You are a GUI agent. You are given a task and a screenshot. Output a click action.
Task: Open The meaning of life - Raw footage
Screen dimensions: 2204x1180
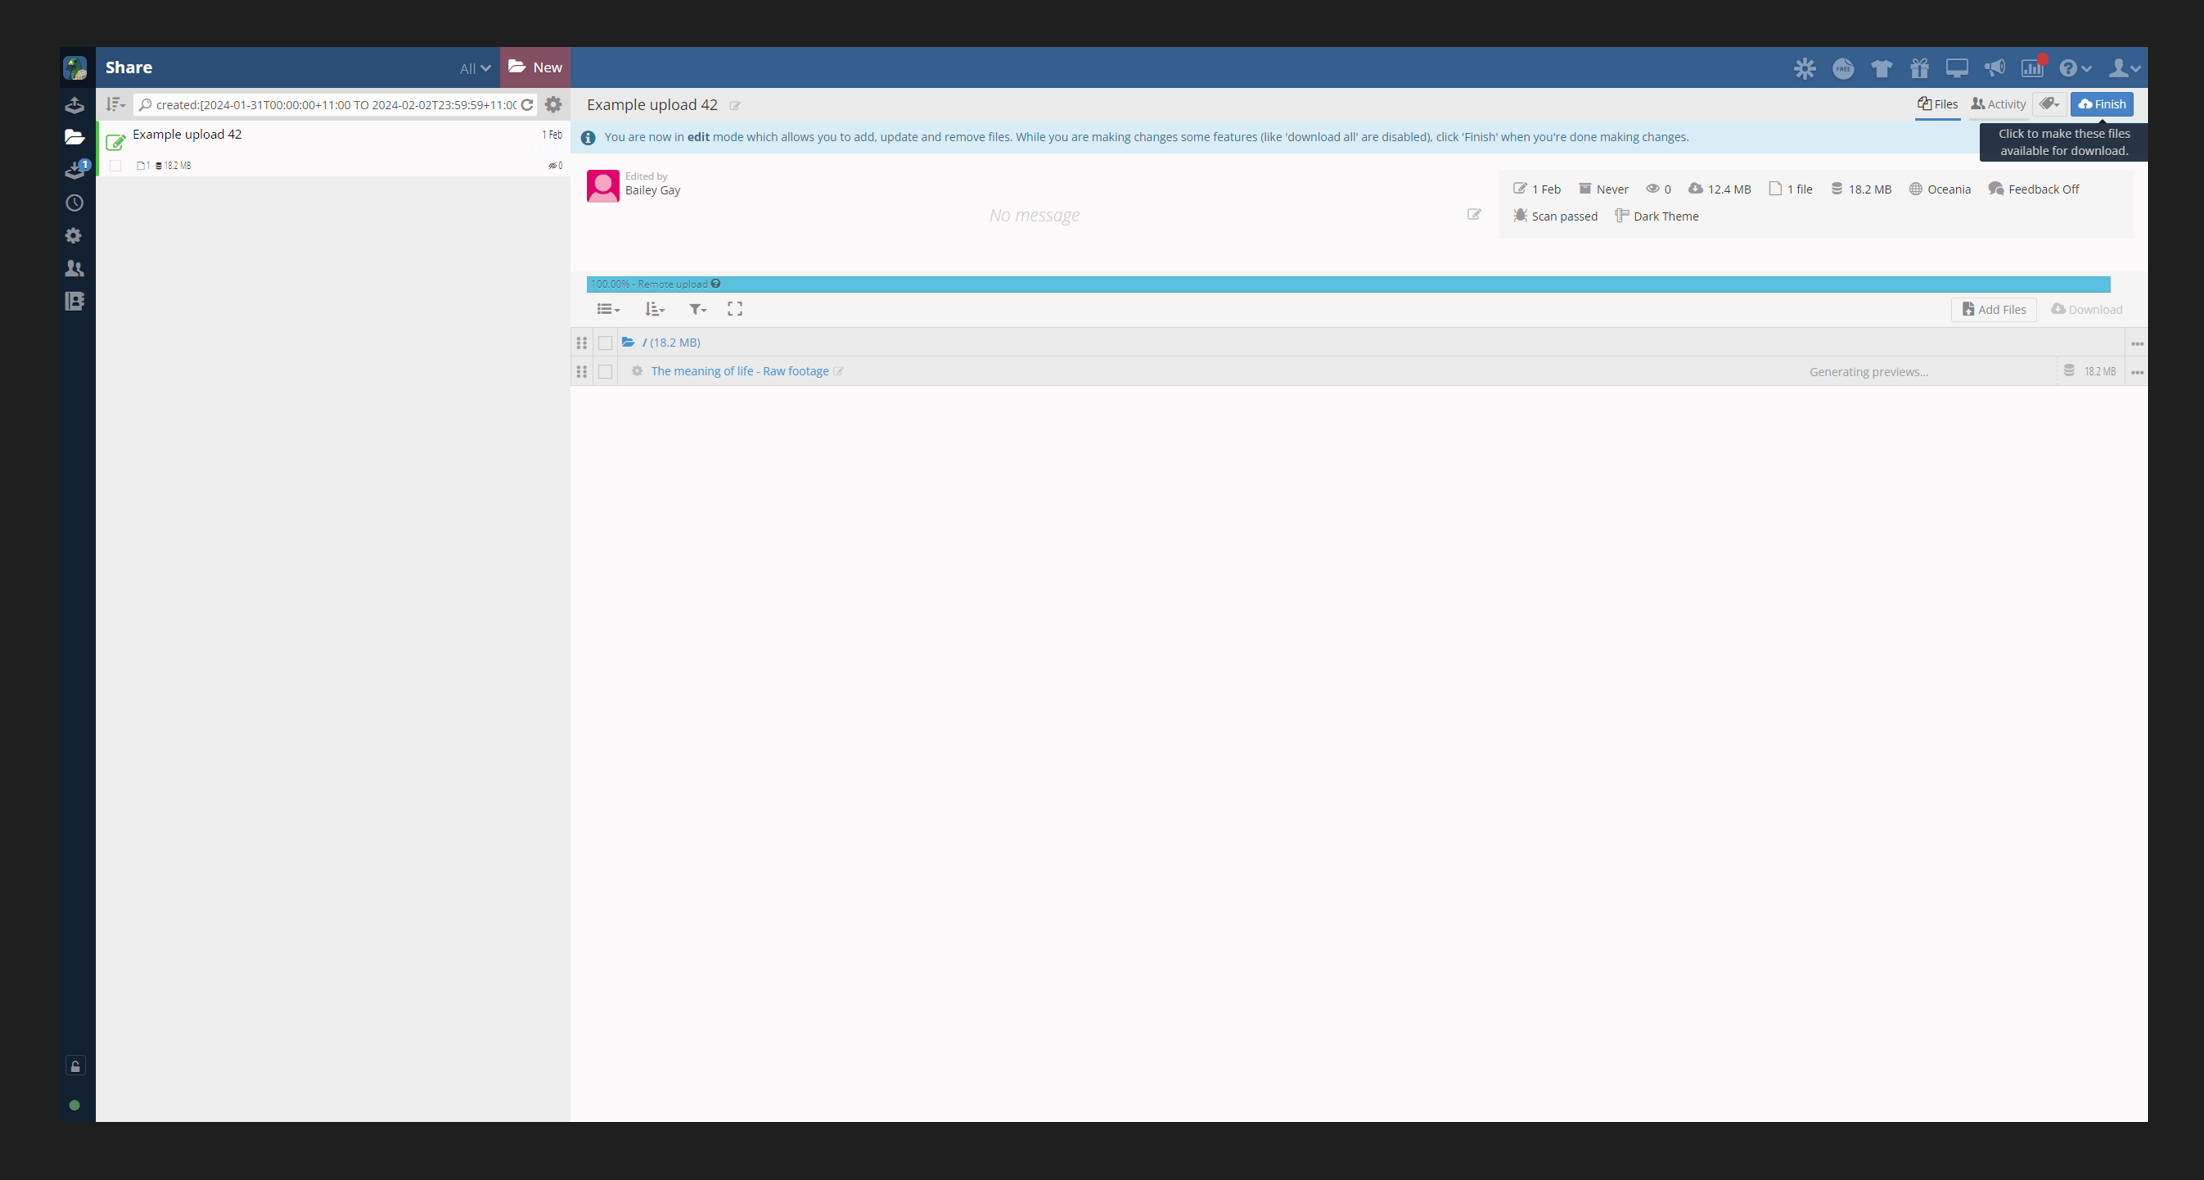pyautogui.click(x=740, y=372)
